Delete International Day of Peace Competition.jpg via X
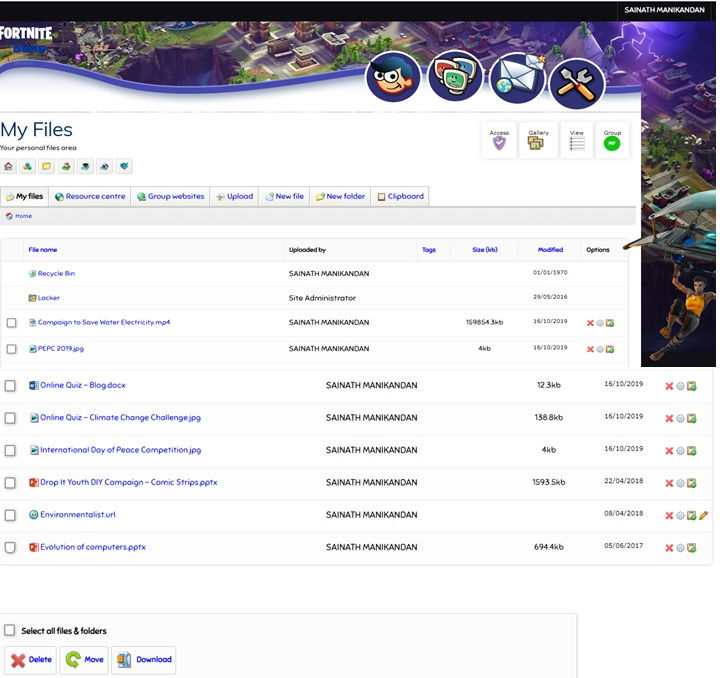720x678 pixels. pos(669,451)
